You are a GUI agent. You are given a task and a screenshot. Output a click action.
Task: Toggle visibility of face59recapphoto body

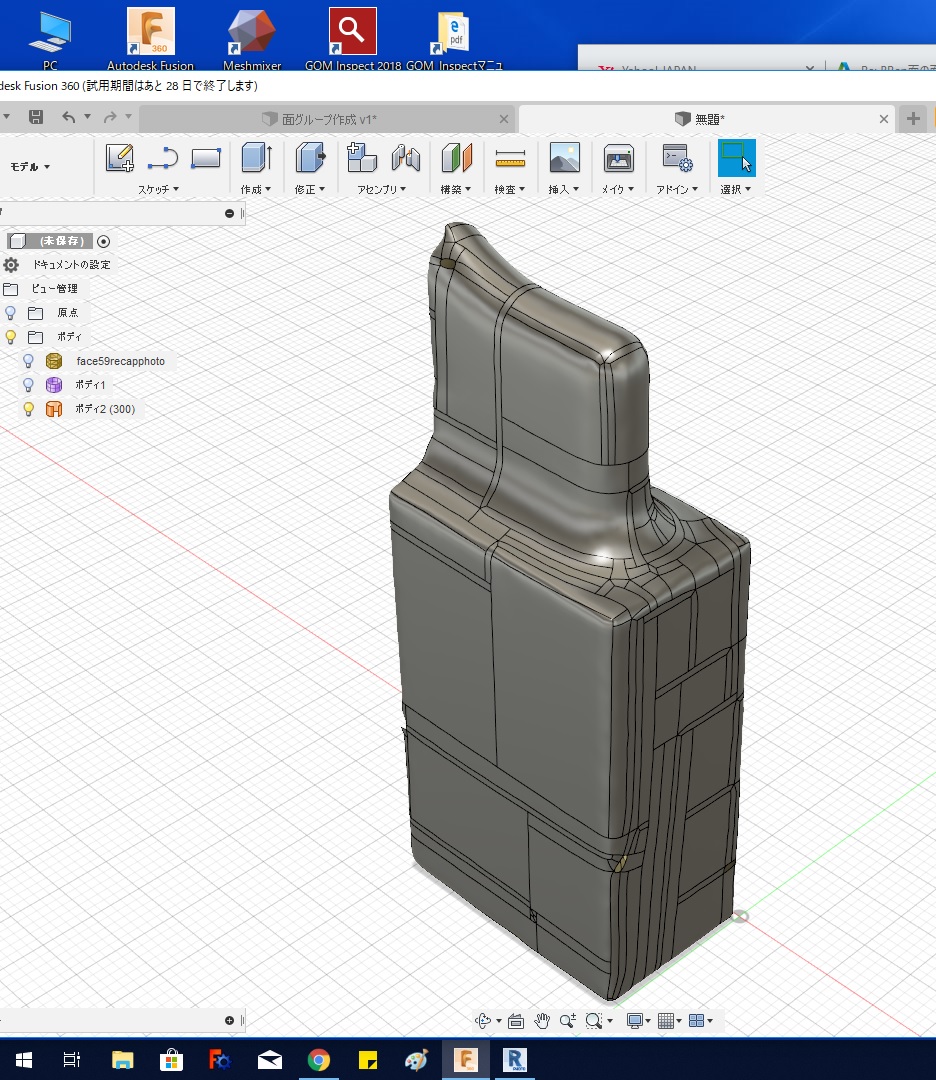coord(28,361)
